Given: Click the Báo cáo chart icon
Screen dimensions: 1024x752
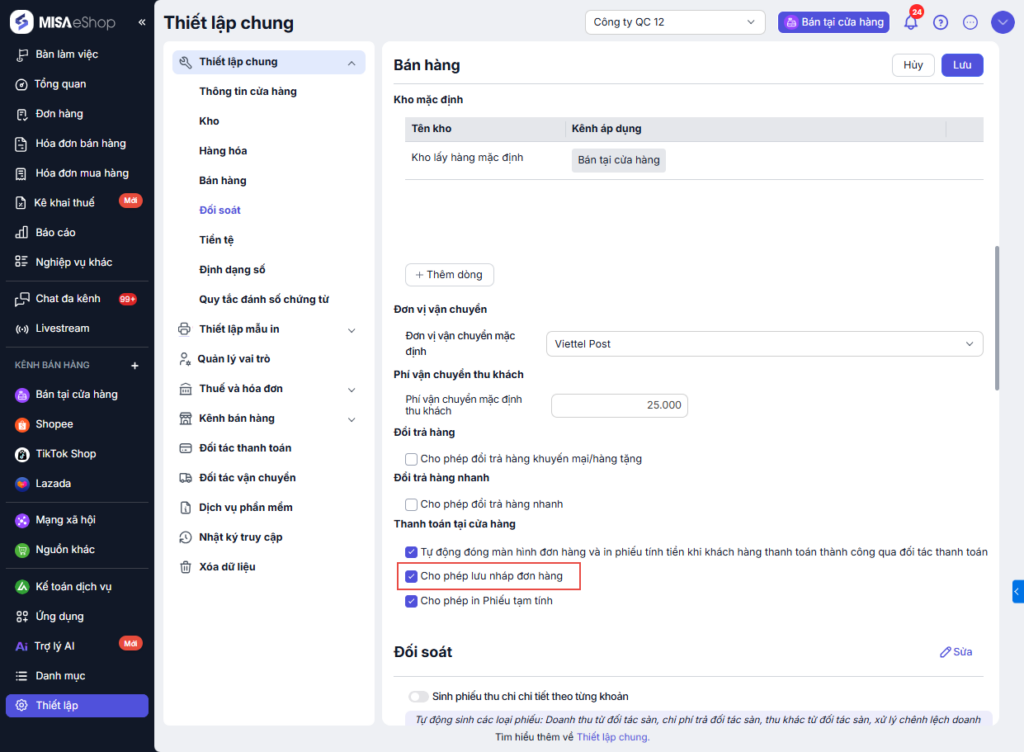Looking at the screenshot, I should click(22, 232).
